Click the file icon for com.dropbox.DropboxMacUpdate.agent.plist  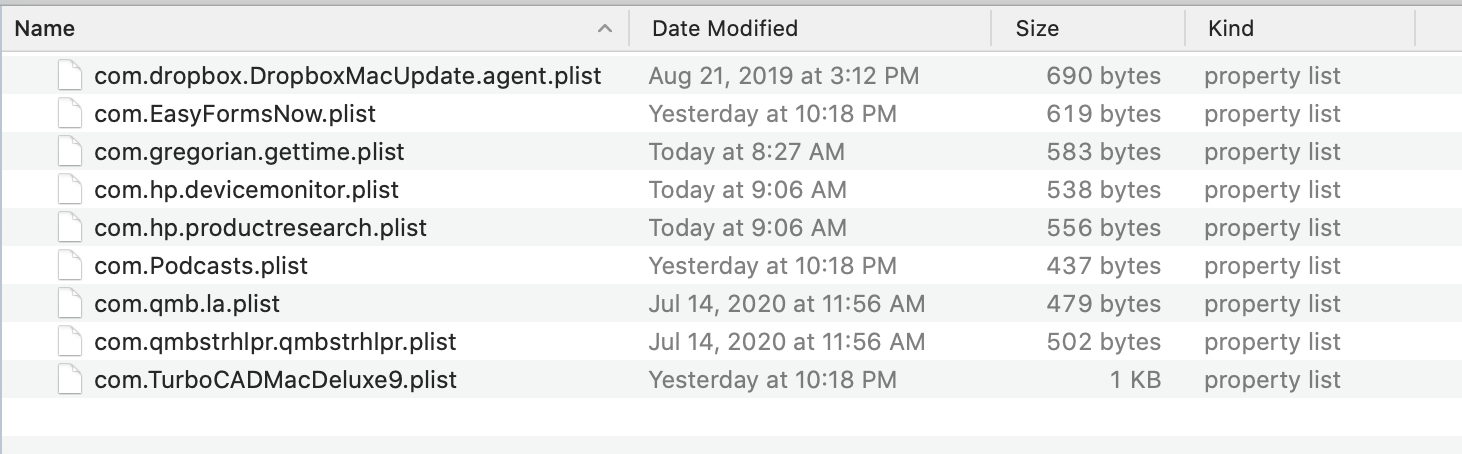pos(68,76)
